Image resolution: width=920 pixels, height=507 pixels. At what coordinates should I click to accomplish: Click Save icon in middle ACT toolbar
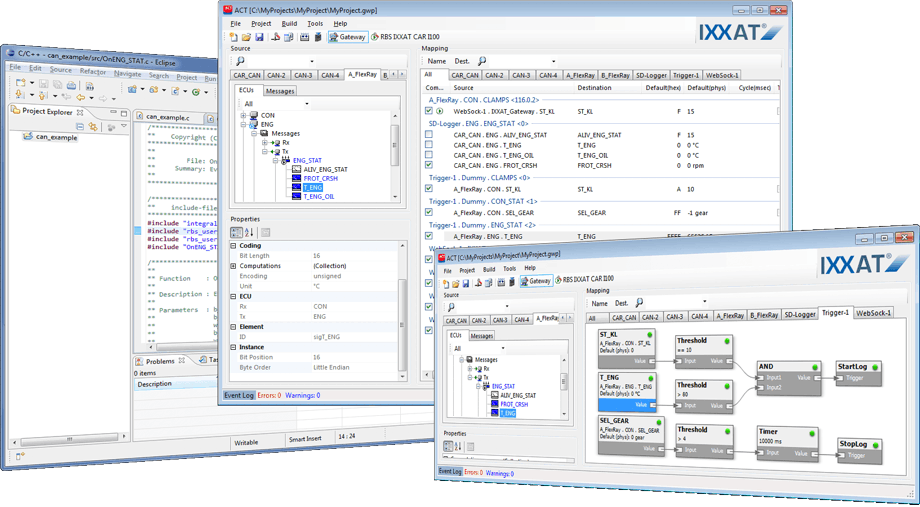click(x=258, y=37)
